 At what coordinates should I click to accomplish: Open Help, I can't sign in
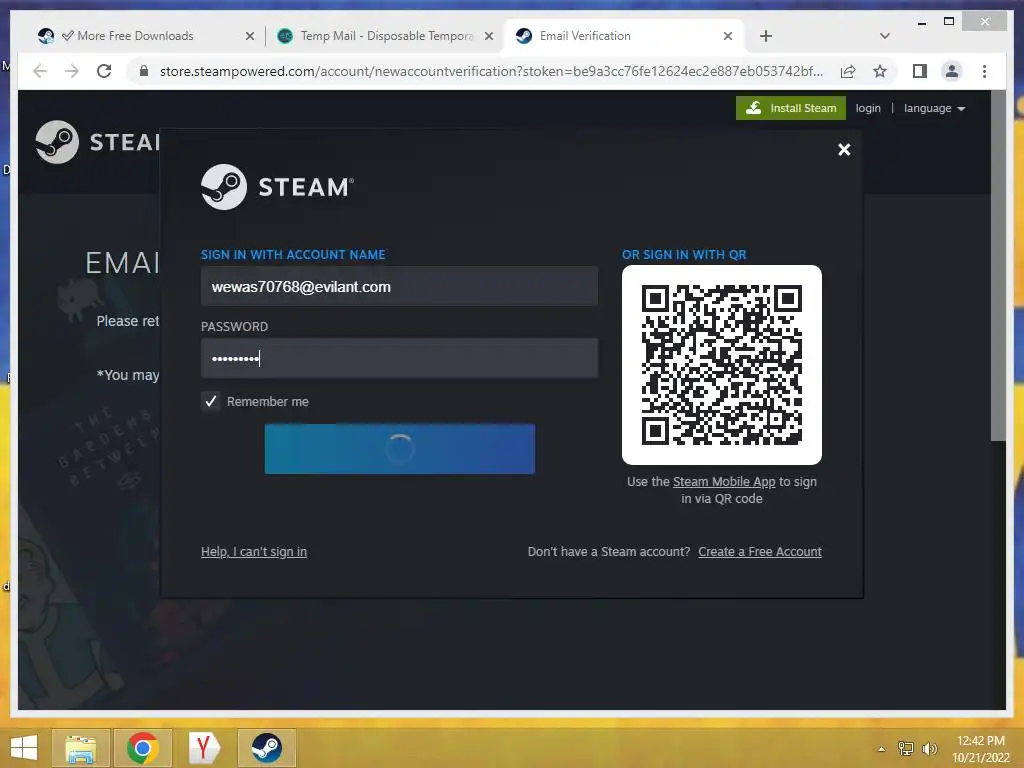[254, 552]
